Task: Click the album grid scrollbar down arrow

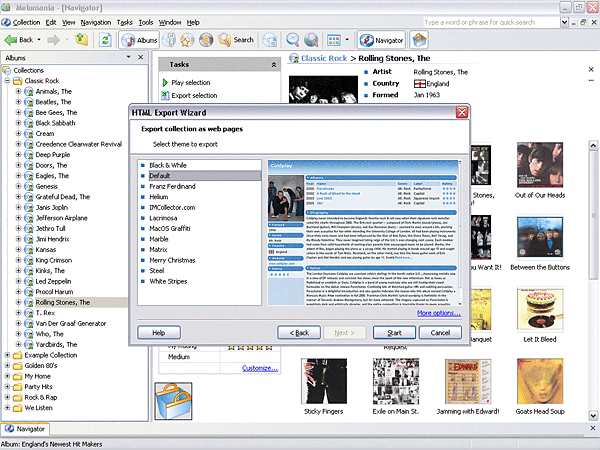Action: [593, 415]
